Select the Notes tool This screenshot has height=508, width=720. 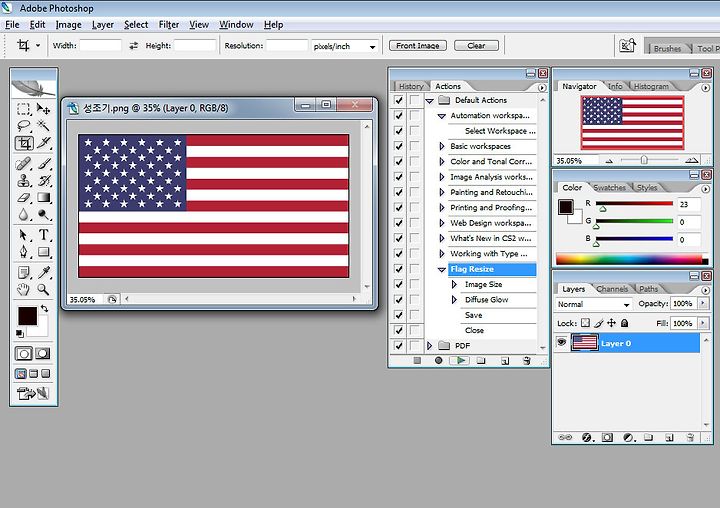point(23,272)
